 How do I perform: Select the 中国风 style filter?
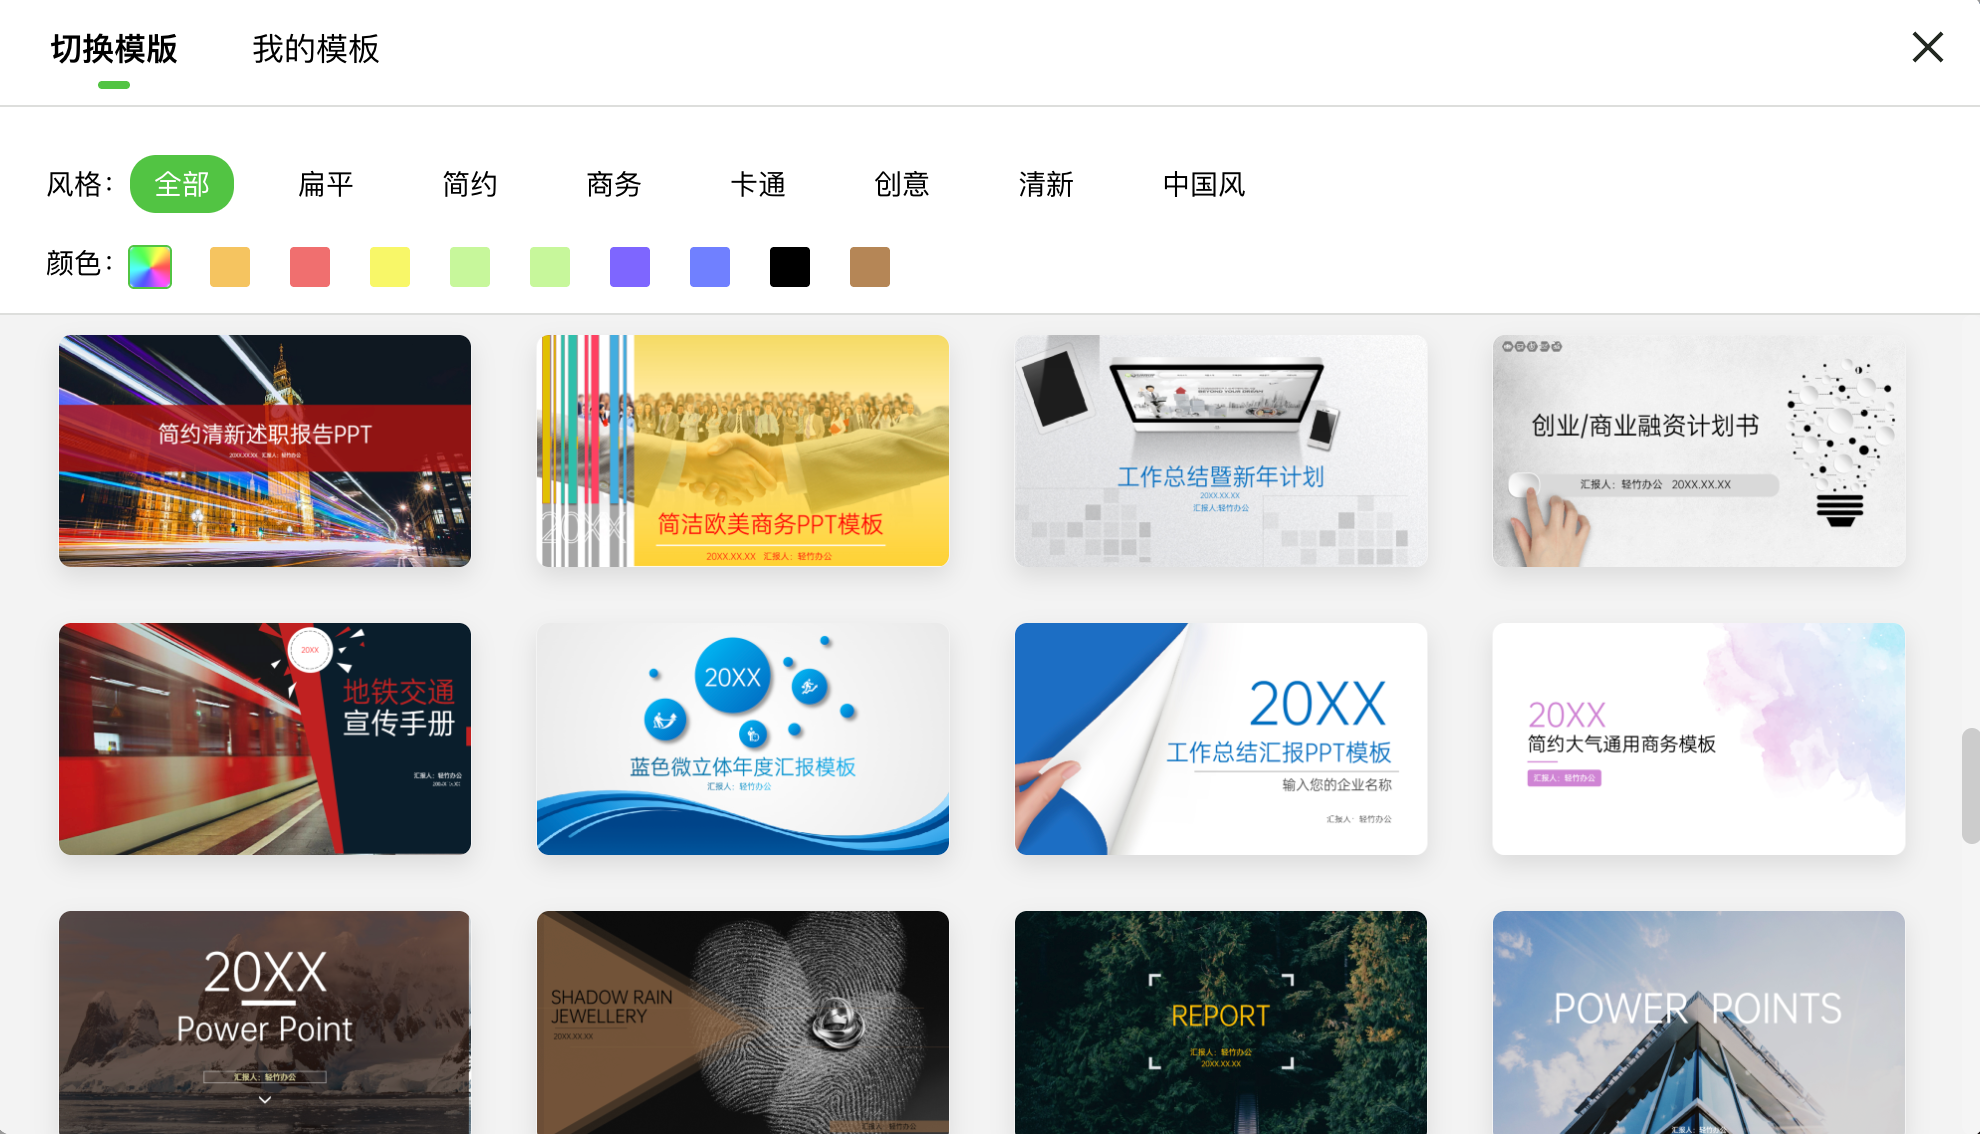coord(1203,184)
